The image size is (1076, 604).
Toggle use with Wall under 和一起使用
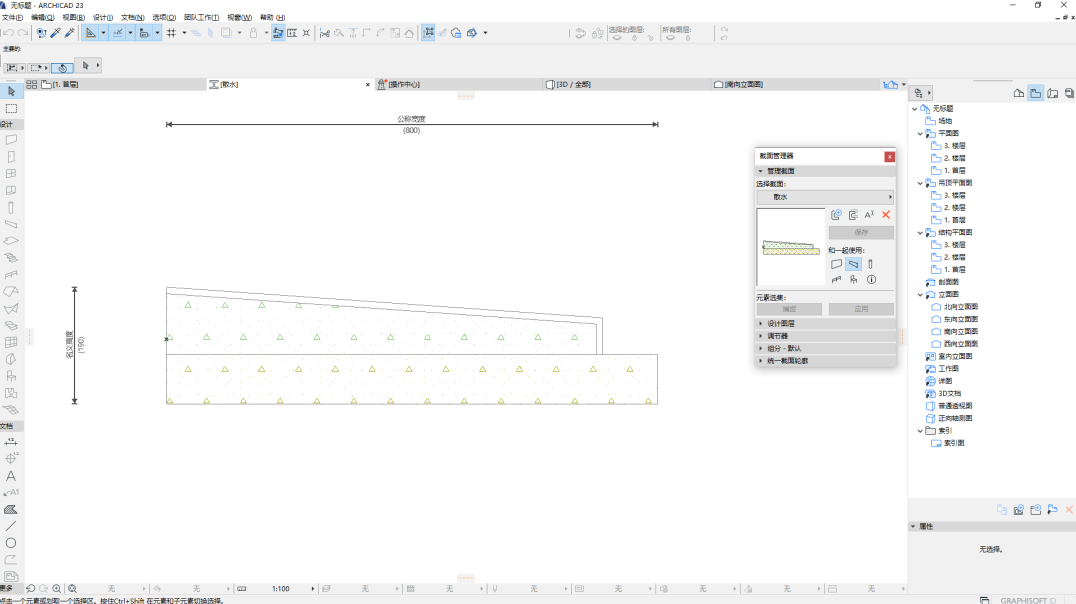(837, 264)
